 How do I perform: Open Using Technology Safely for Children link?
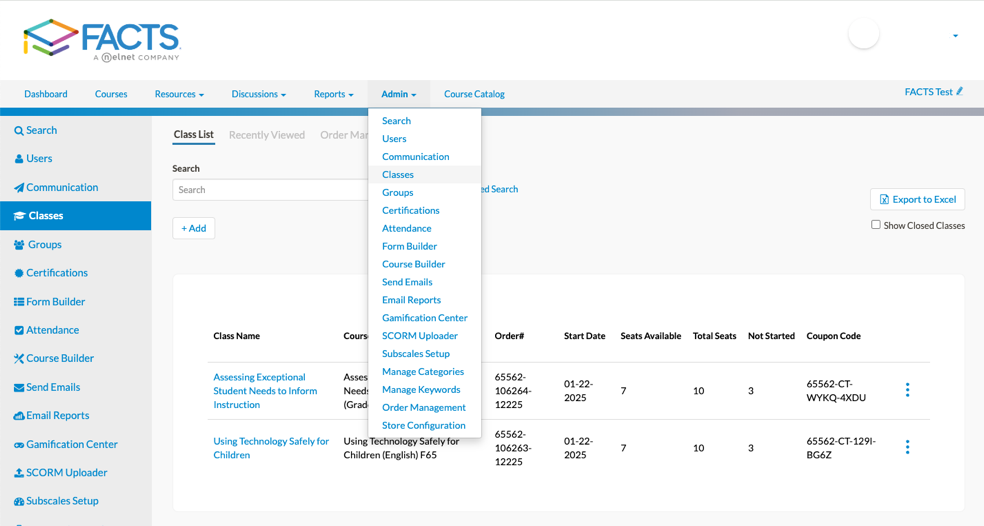(271, 448)
